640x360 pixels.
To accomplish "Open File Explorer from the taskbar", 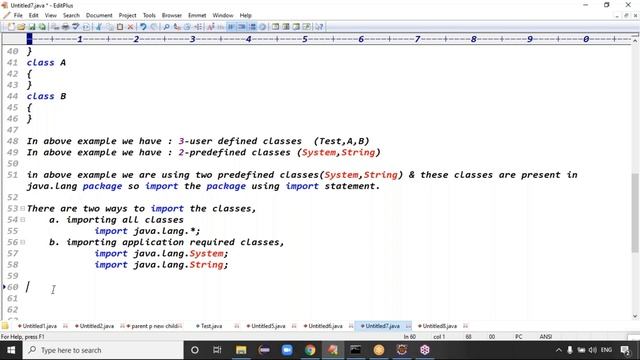I will [241, 350].
